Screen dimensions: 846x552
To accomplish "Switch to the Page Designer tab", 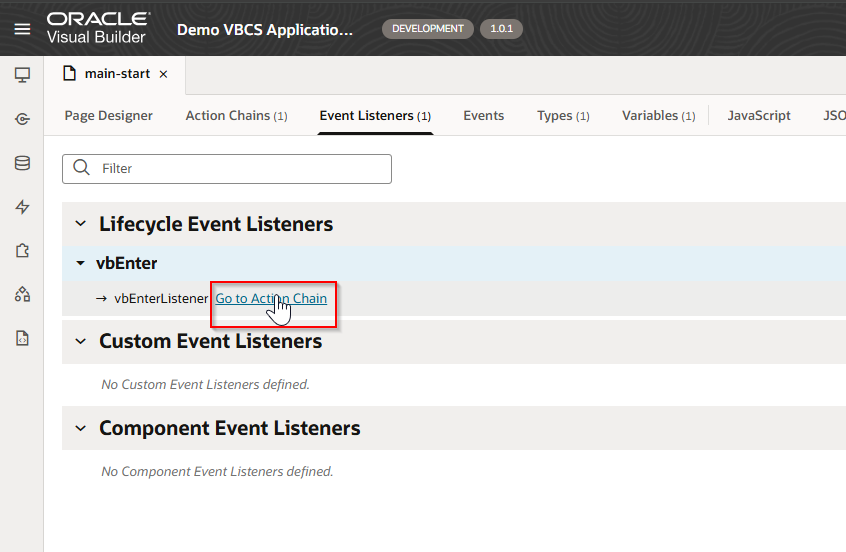I will 109,116.
